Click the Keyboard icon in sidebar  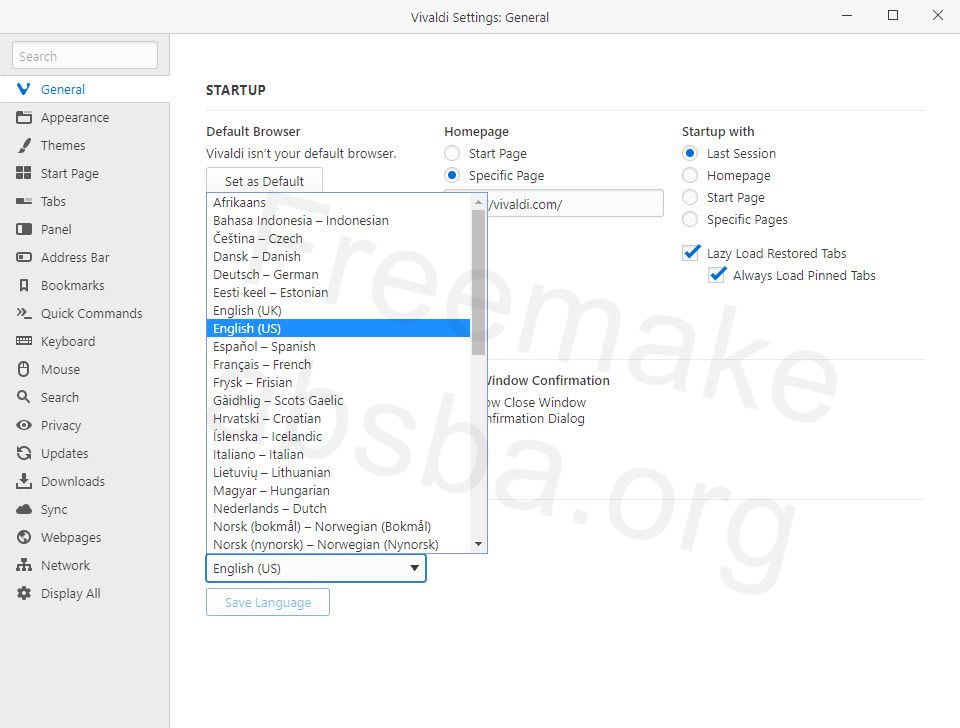coord(24,341)
